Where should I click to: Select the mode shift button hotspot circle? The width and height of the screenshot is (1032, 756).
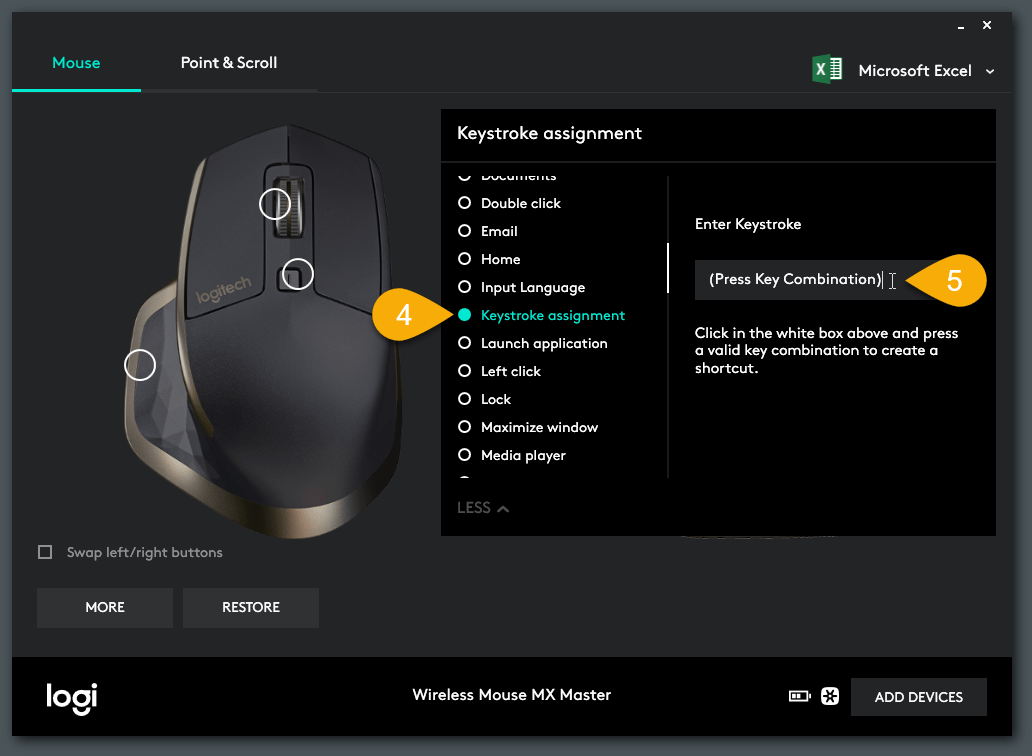297,274
